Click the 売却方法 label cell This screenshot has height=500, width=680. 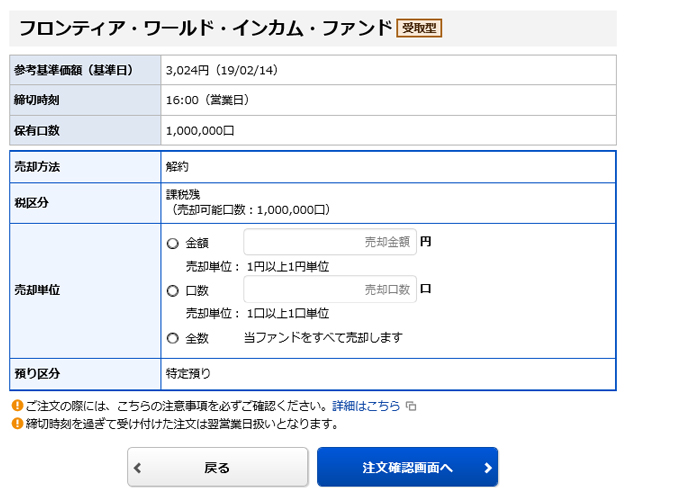[85, 167]
